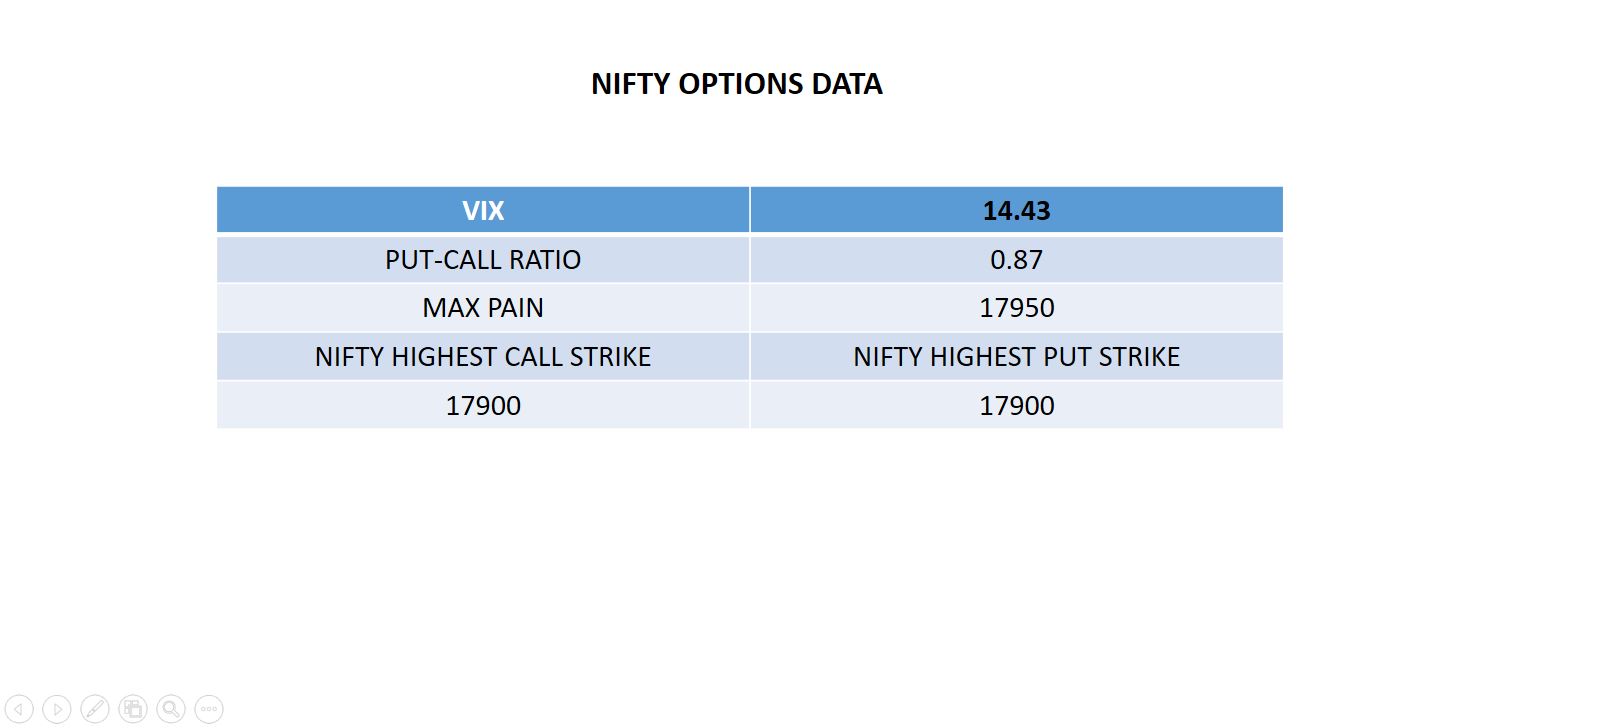Show all slides grid view
This screenshot has height=728, width=1600.
133,709
